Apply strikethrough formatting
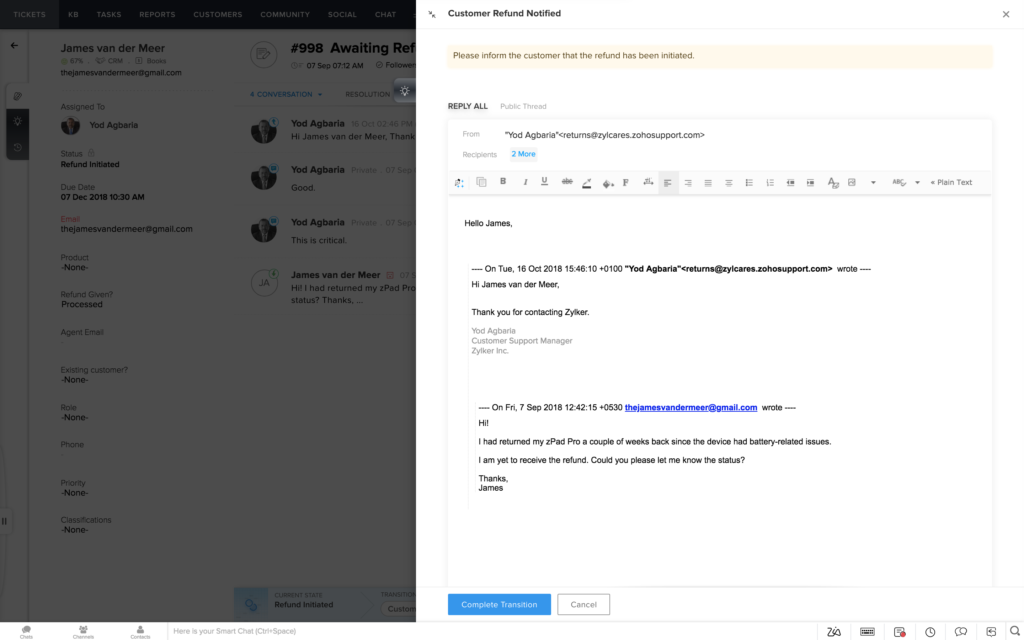 (x=567, y=182)
